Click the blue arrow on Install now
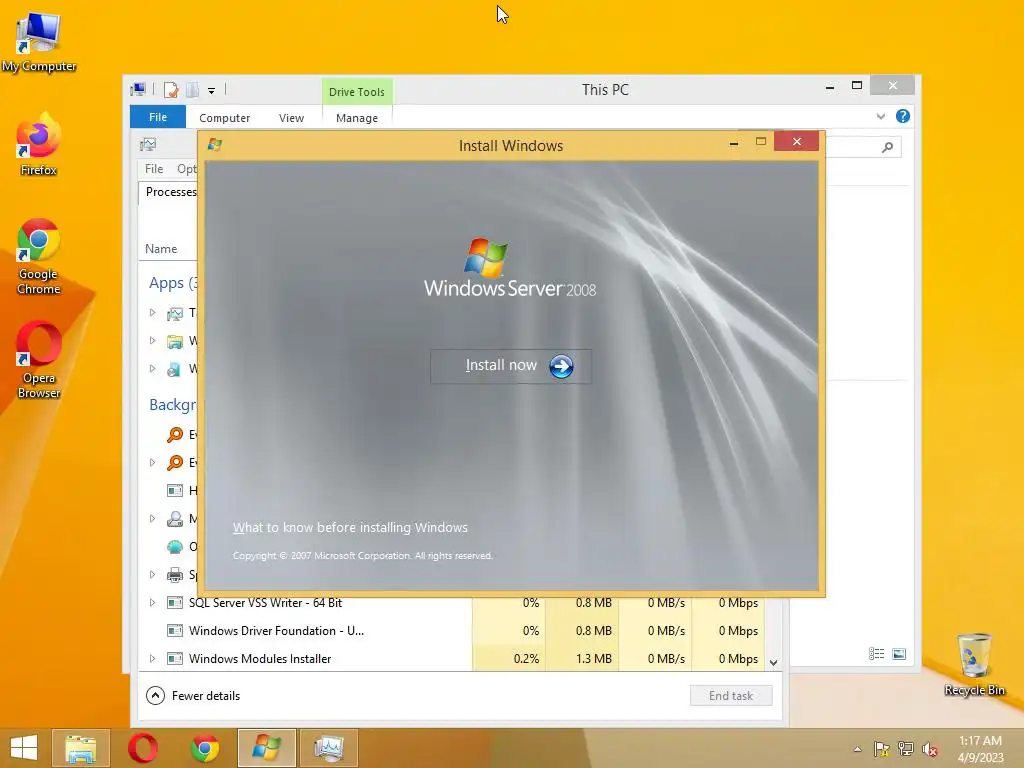 (561, 366)
